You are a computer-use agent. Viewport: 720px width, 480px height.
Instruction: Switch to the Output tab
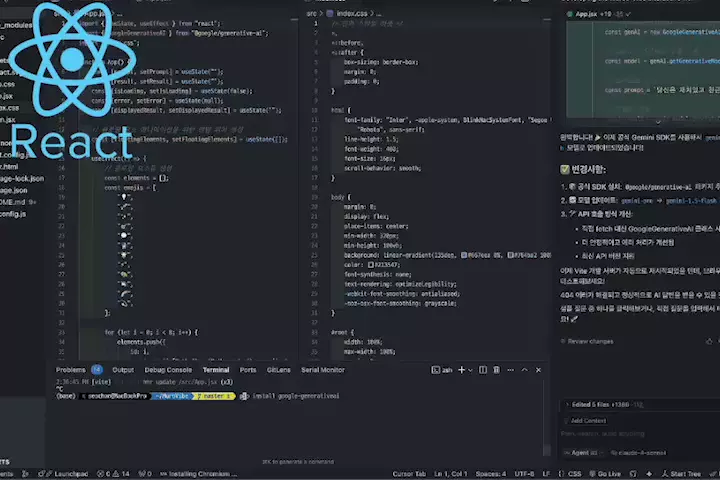(x=123, y=370)
